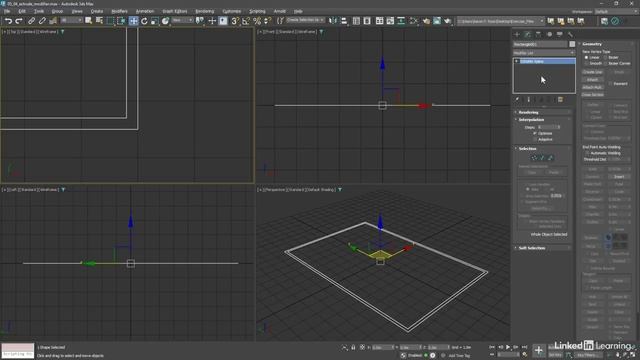Click the object color swatch beside name
The image size is (640, 360).
(572, 44)
